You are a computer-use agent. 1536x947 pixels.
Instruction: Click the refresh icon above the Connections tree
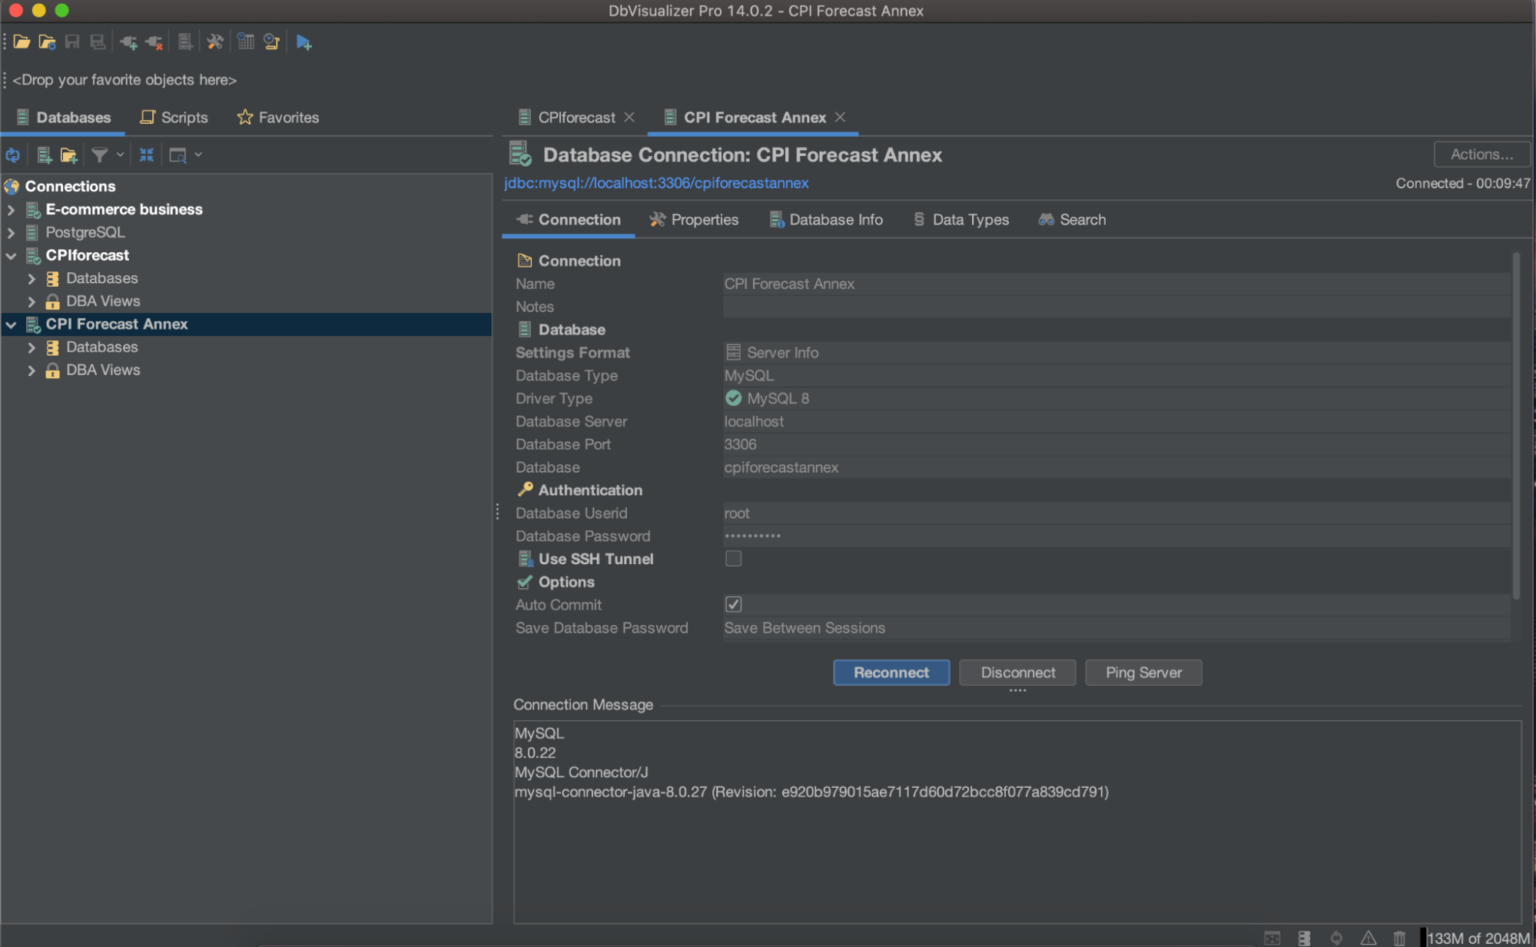coord(13,154)
